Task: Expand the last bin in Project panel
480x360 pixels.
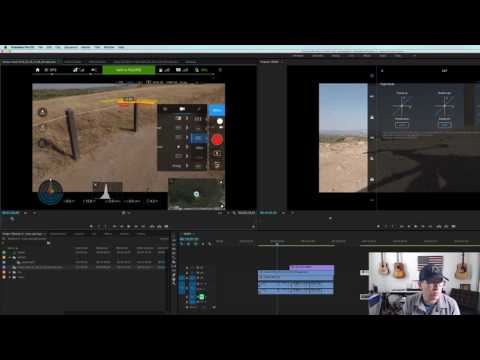Action: coord(10,277)
